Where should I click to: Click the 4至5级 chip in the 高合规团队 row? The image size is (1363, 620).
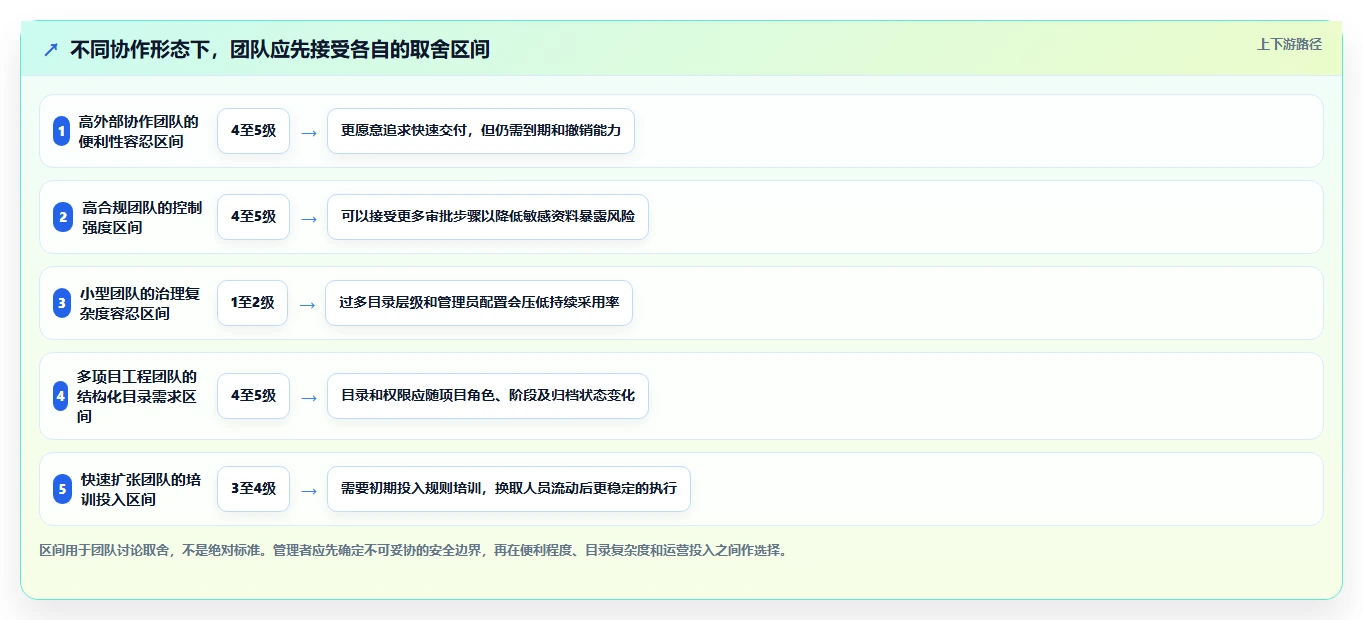pos(253,217)
